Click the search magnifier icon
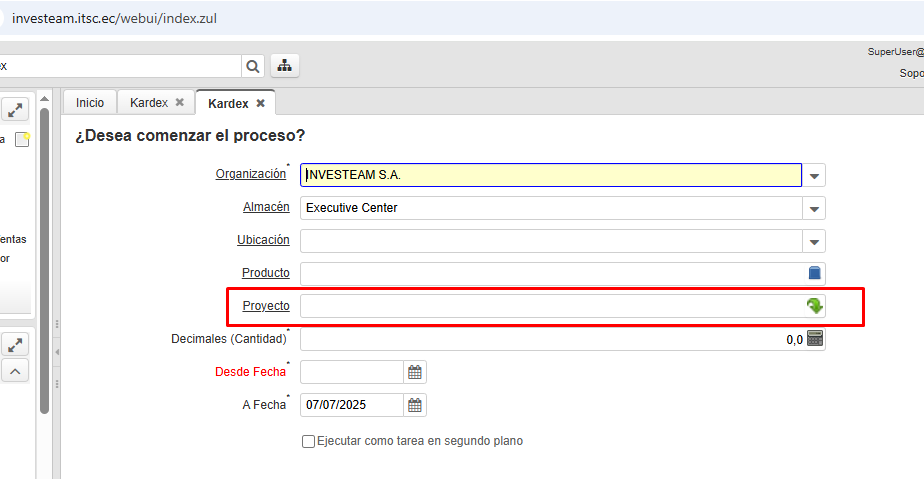 tap(253, 66)
